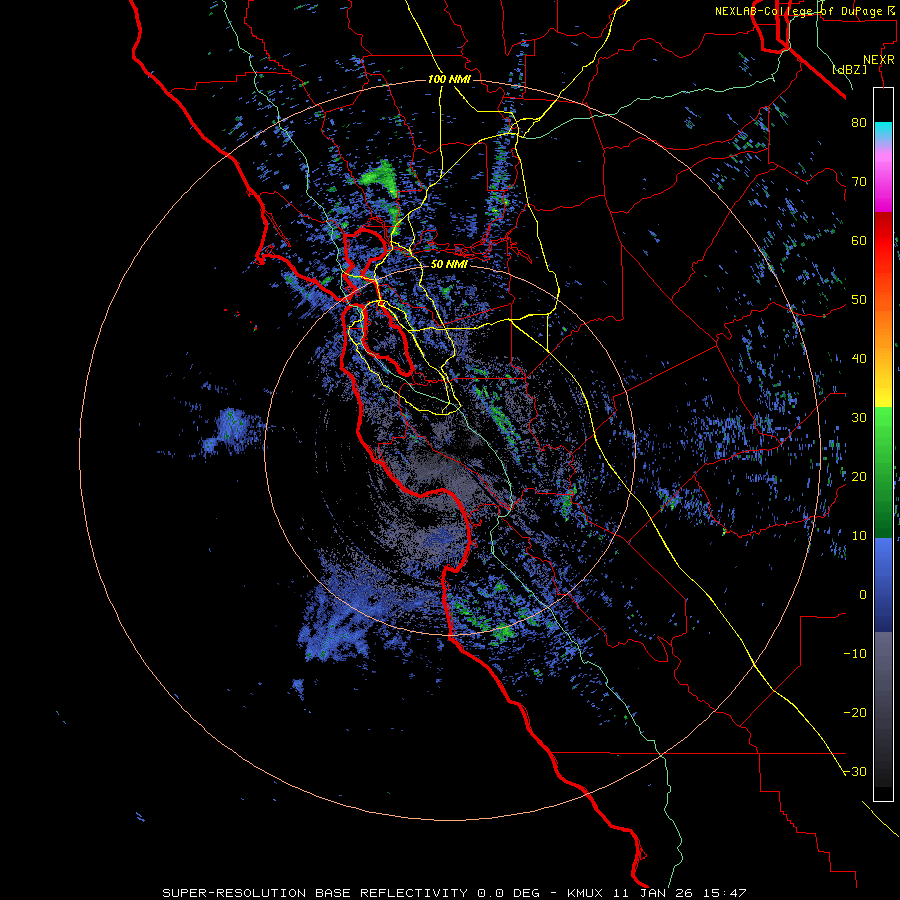Click the 60 value on the dBZ scale
The image size is (900, 900).
pos(859,240)
